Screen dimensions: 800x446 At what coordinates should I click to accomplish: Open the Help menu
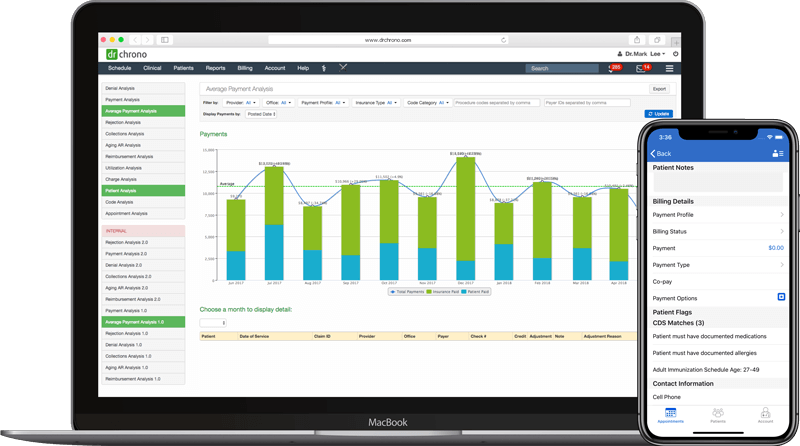[x=303, y=68]
